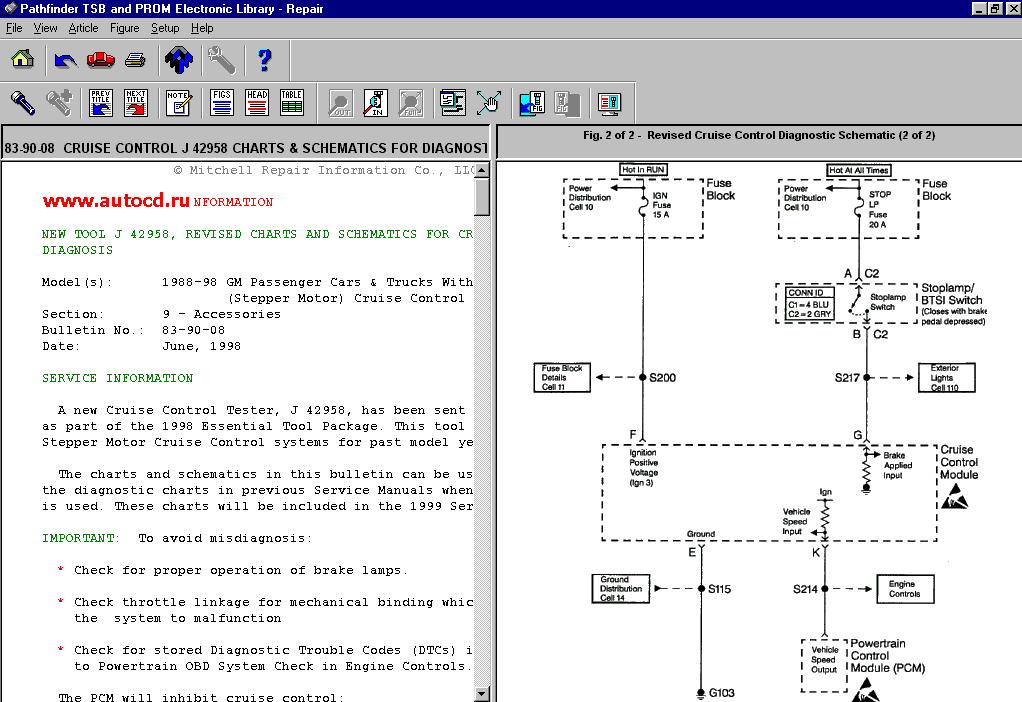Click 'Check for proper operation of brake lamps'
Screen dimensions: 1022x702
(241, 570)
